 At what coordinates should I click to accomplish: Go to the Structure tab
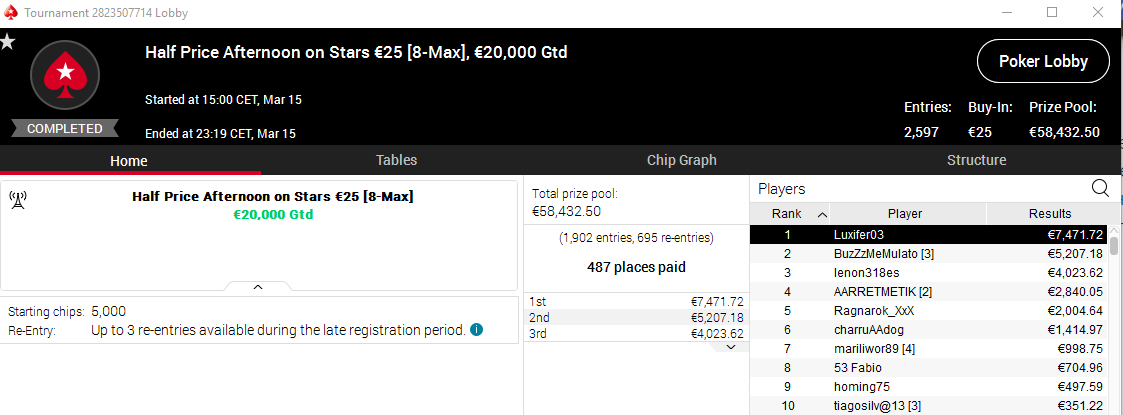(976, 160)
